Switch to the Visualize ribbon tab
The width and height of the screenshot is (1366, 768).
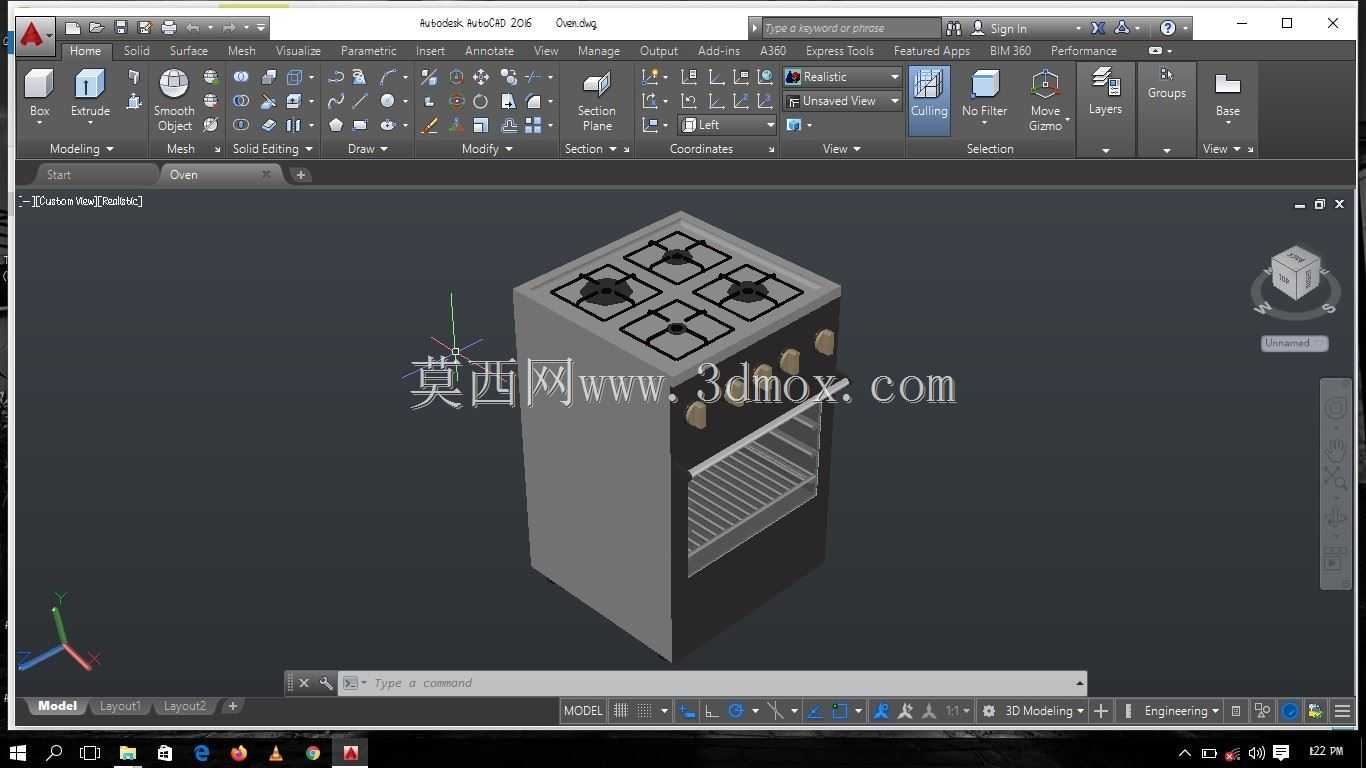pyautogui.click(x=298, y=51)
